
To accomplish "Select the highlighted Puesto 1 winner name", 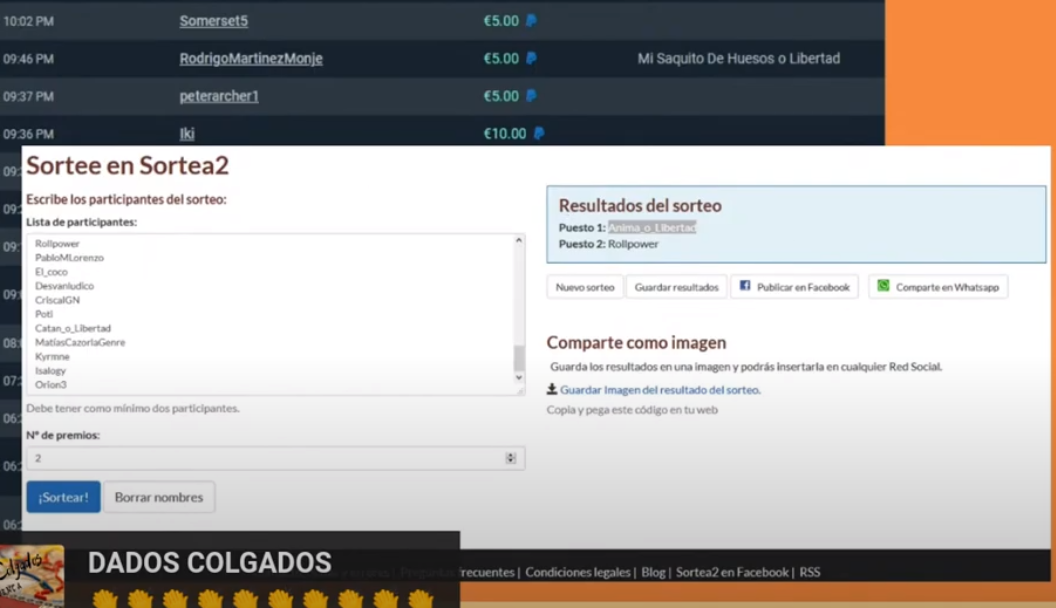I will (x=652, y=228).
